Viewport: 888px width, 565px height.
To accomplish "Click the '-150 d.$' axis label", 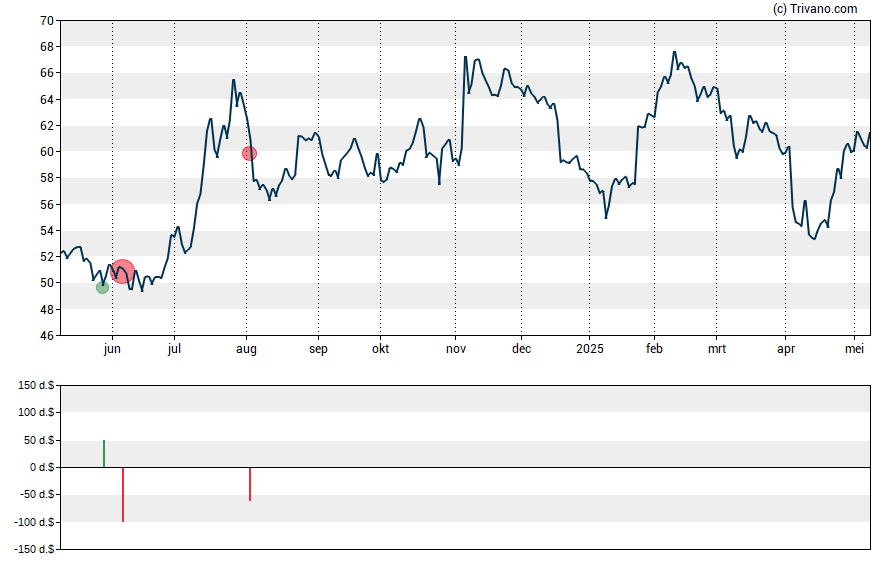I will (35, 549).
